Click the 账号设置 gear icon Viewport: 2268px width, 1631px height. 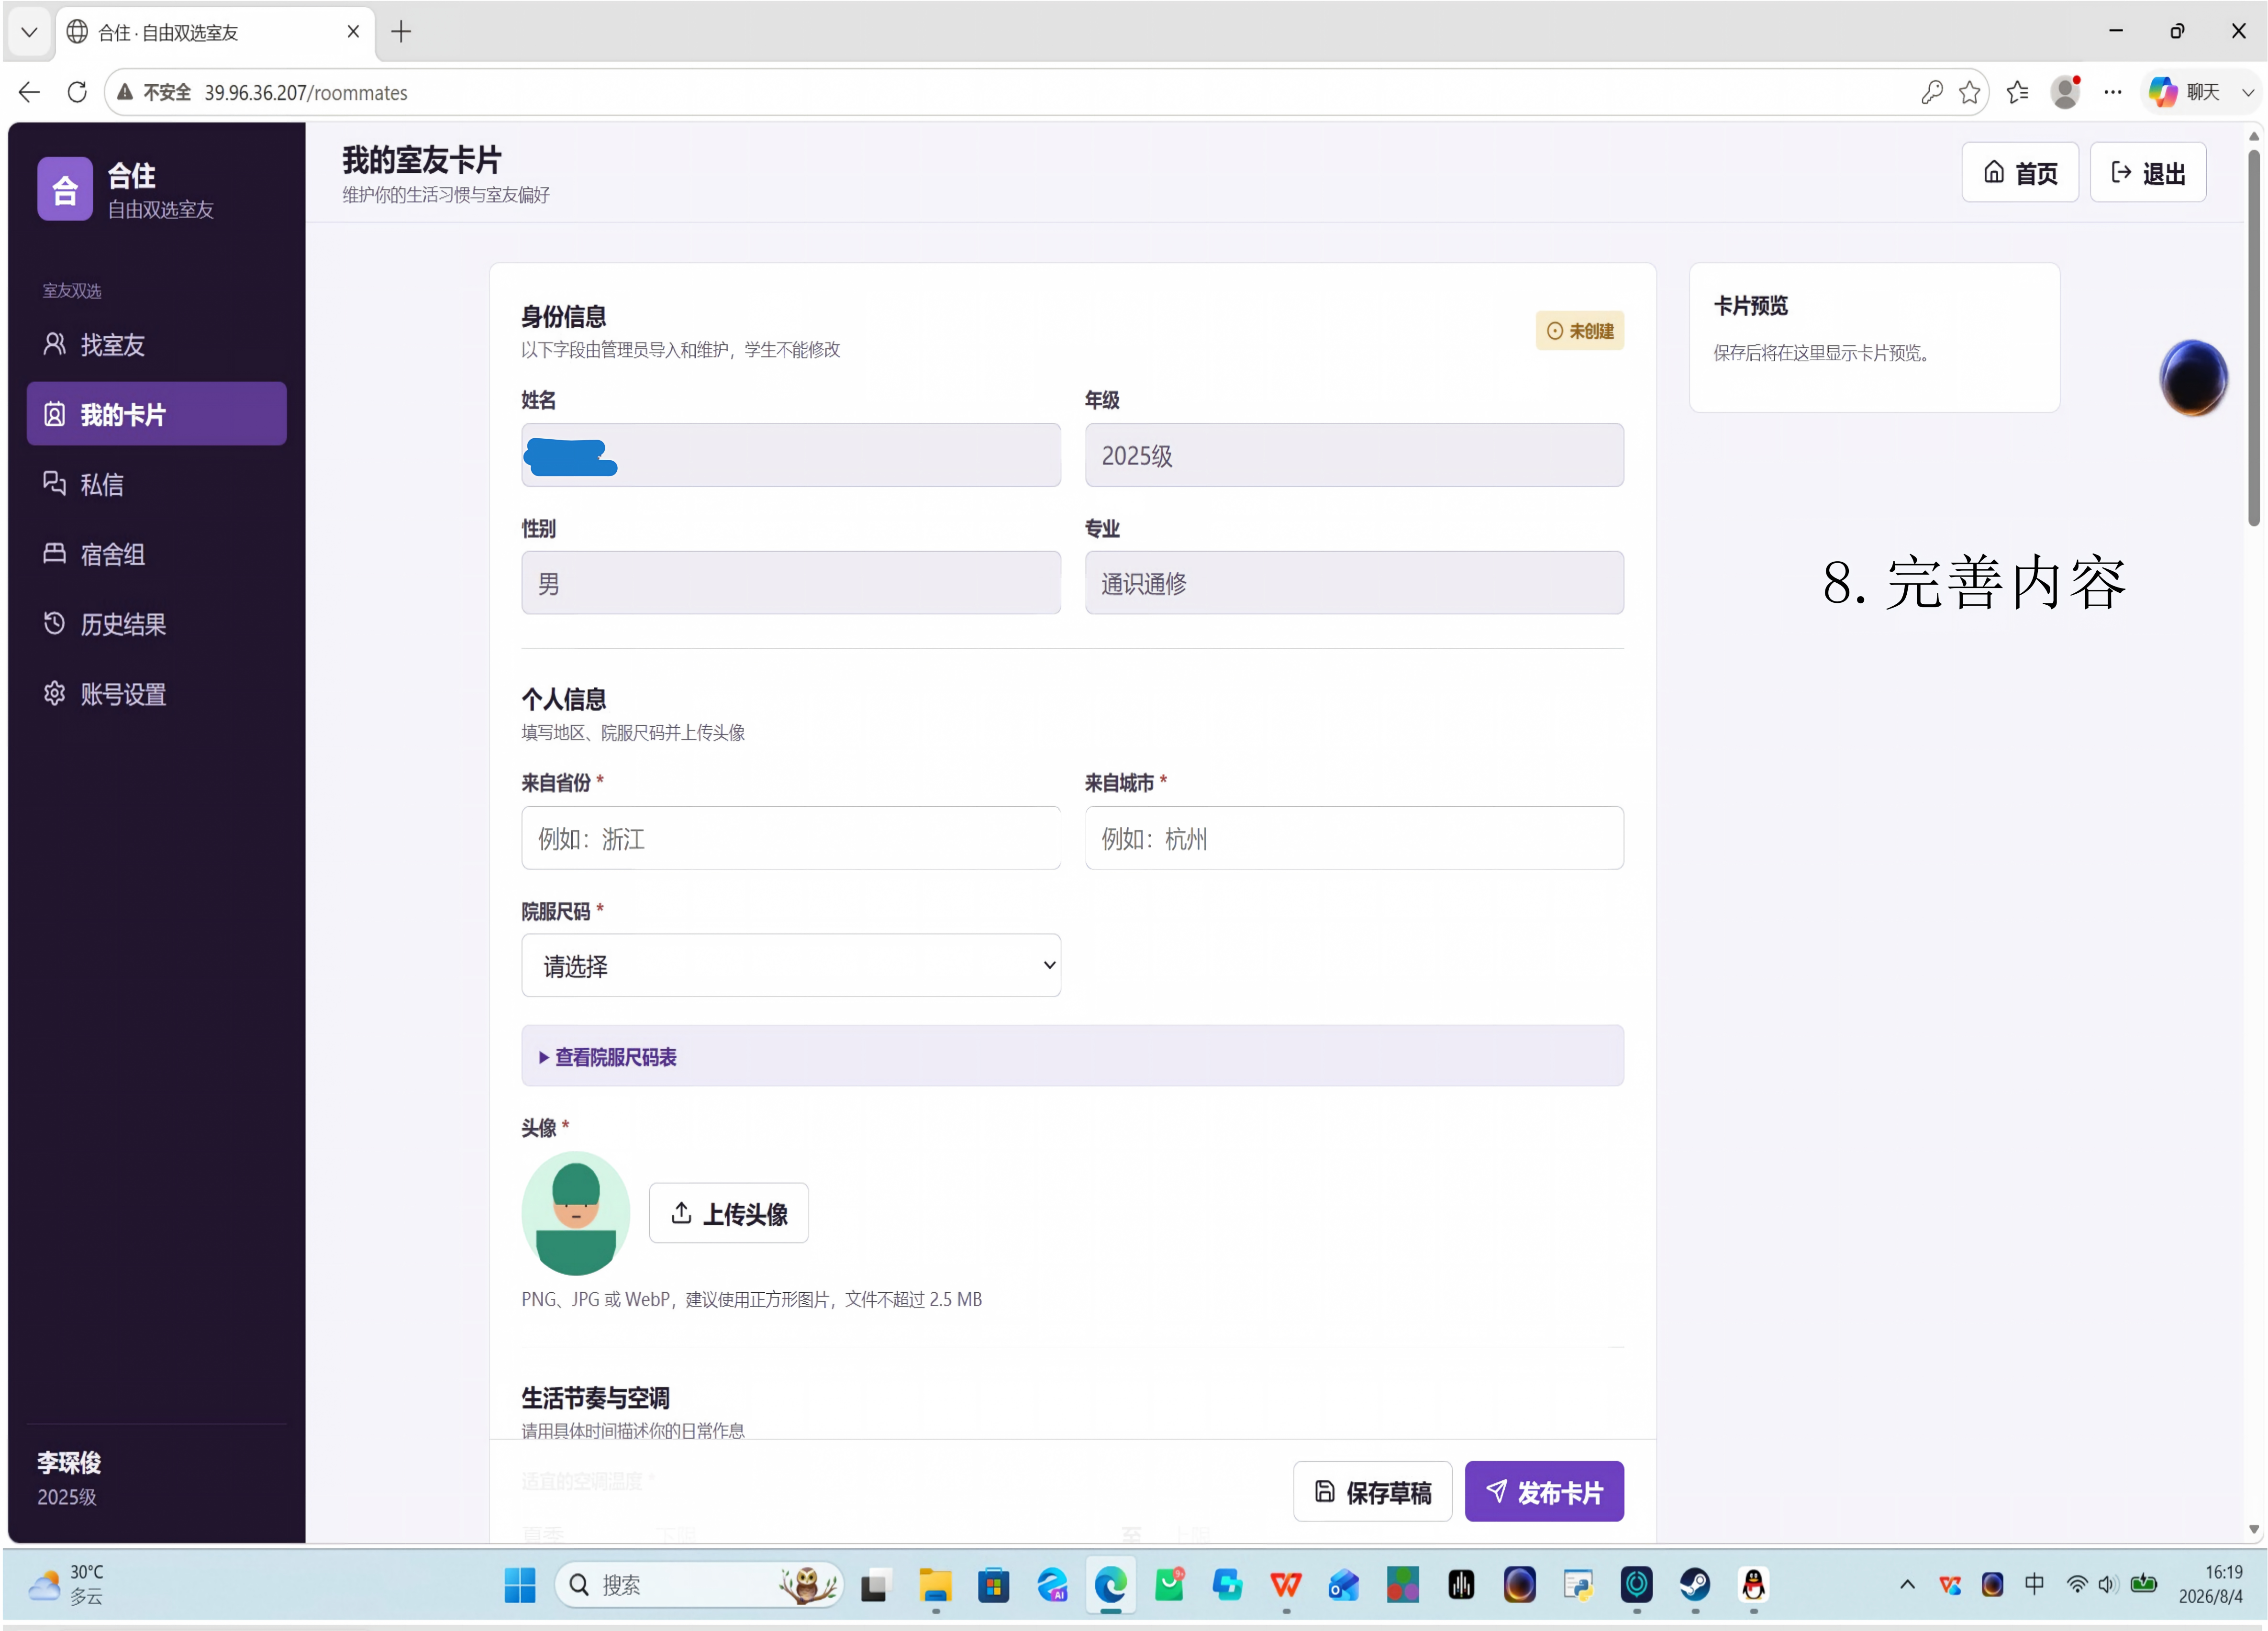click(54, 693)
